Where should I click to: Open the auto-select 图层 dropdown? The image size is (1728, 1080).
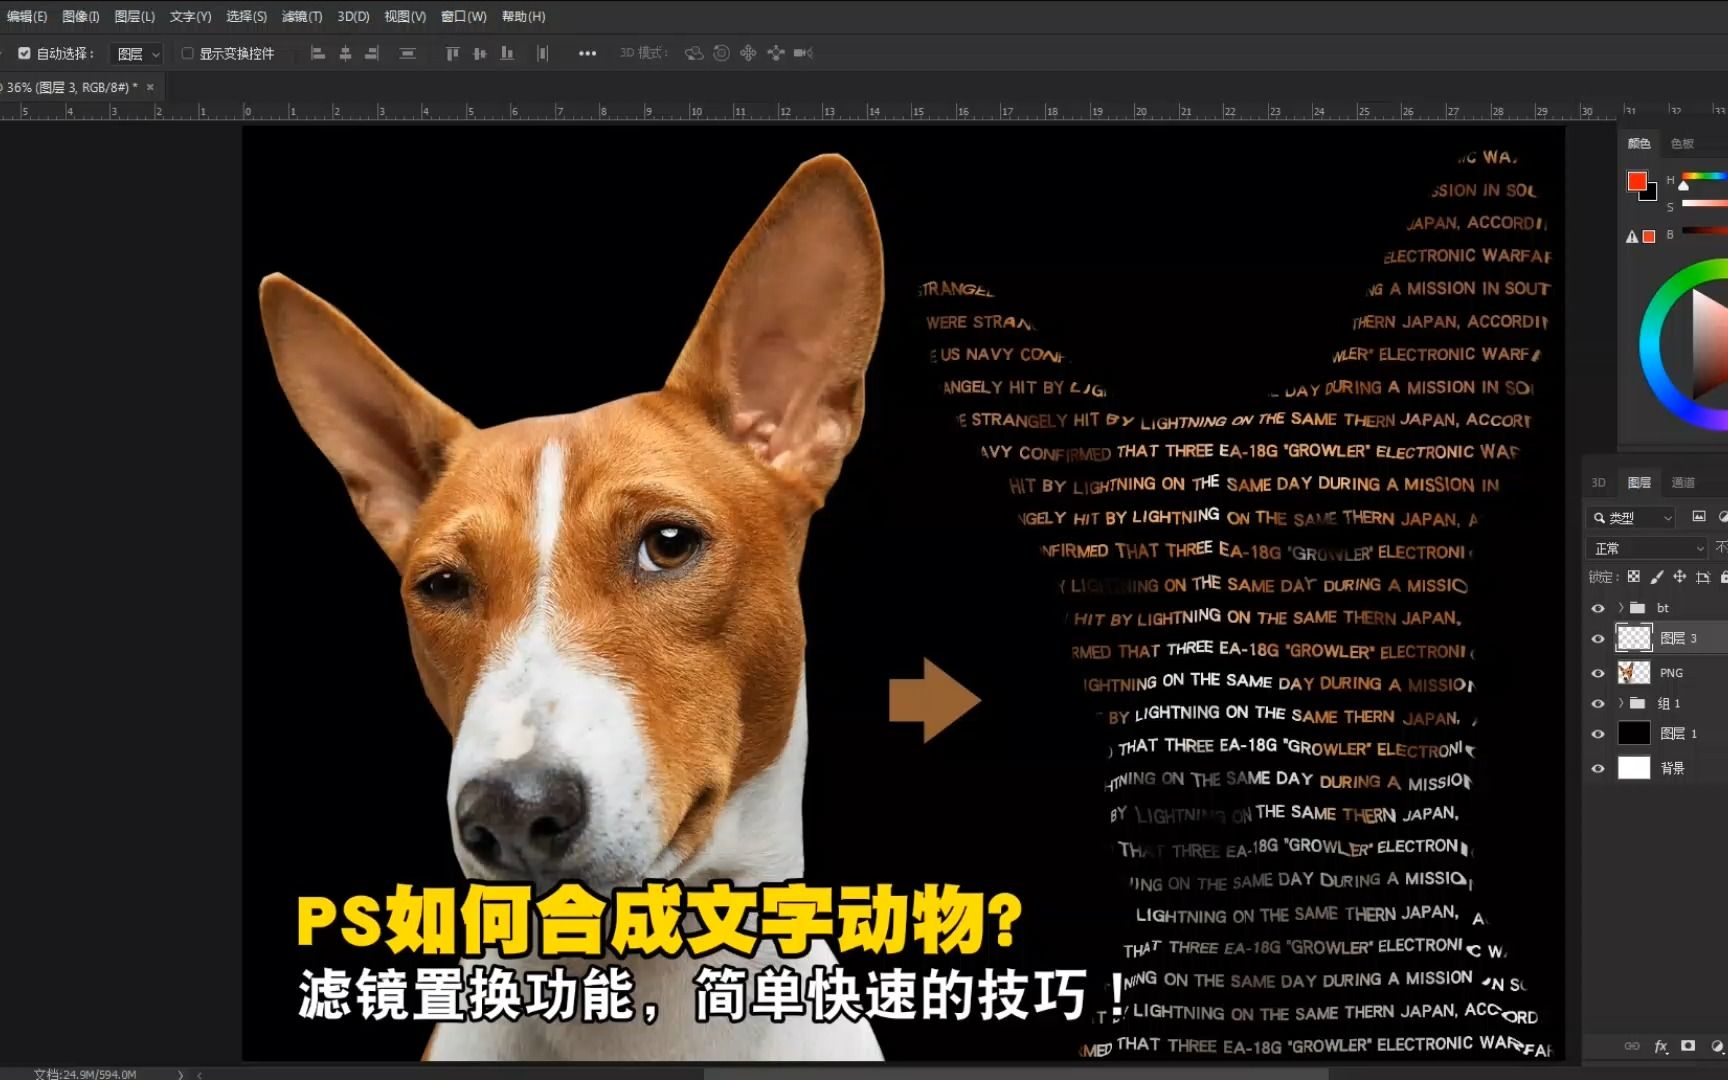(137, 54)
